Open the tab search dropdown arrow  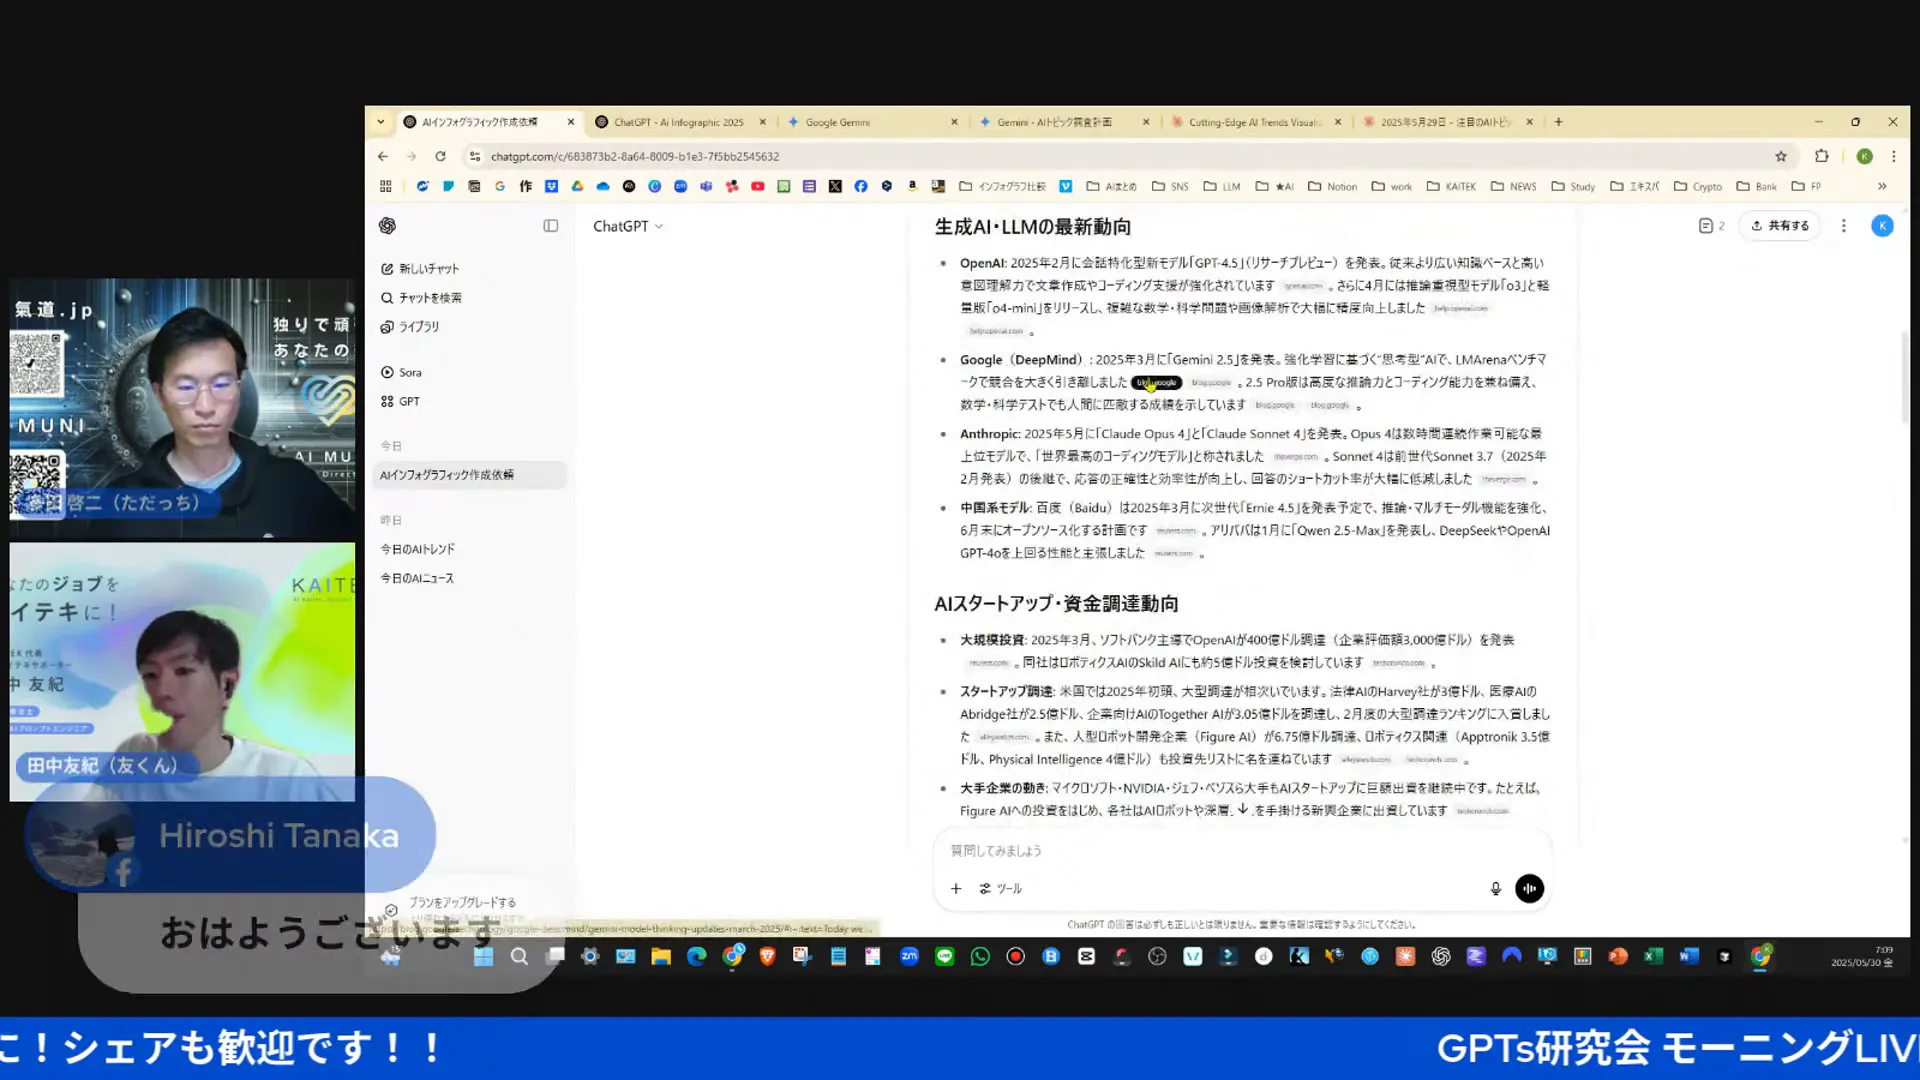(x=380, y=122)
